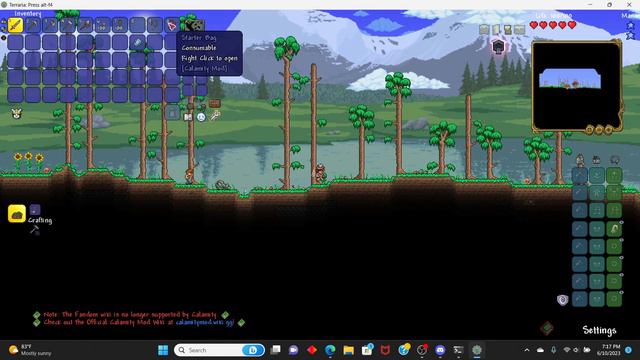
Task: Open the bestiary book icon
Action: (188, 117)
